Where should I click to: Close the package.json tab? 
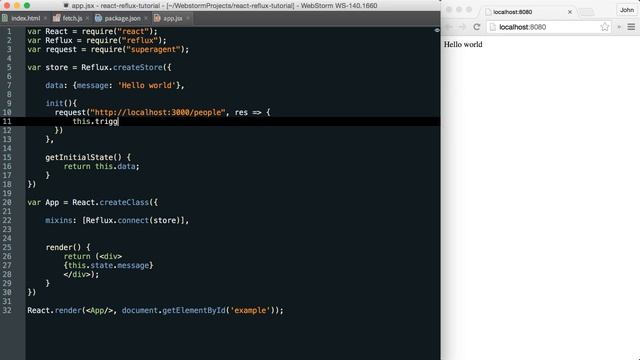[146, 18]
